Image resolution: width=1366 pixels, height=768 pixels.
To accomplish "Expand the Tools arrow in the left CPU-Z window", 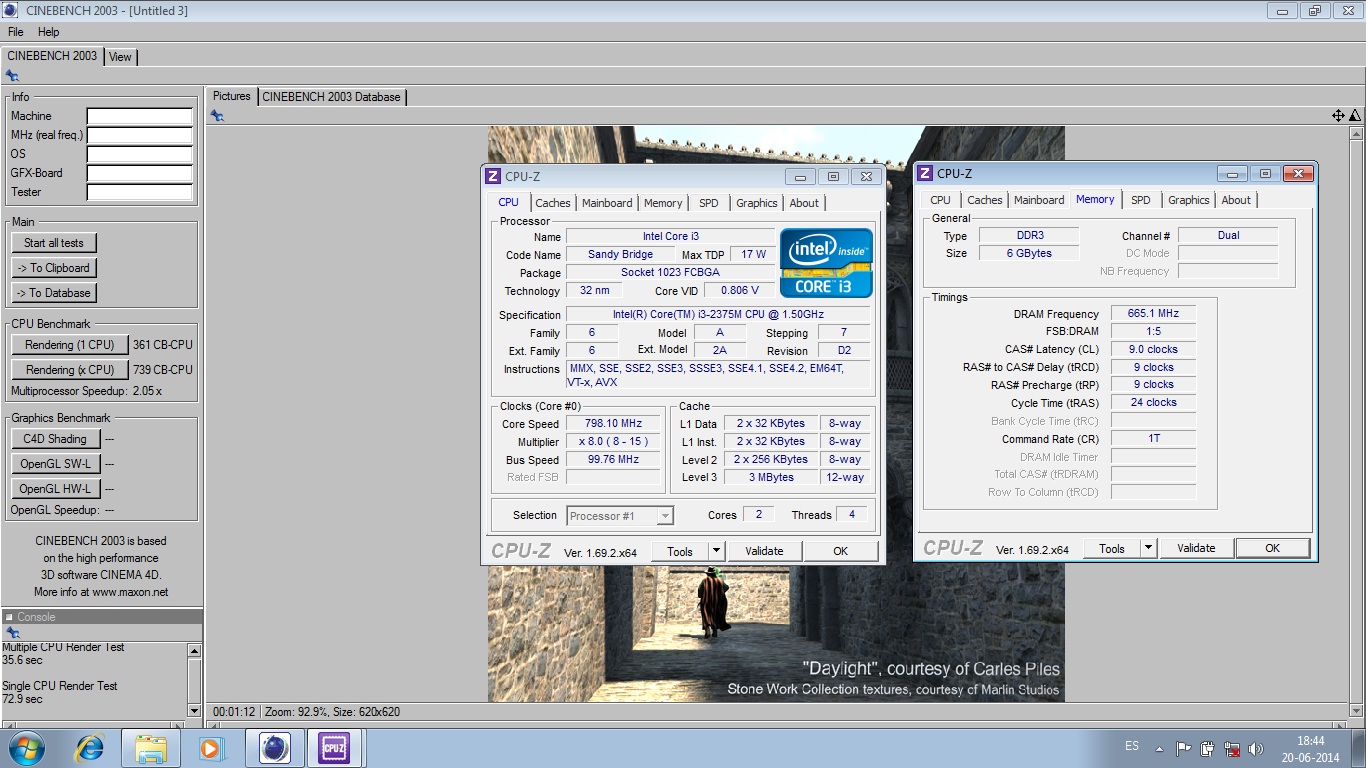I will pos(716,551).
